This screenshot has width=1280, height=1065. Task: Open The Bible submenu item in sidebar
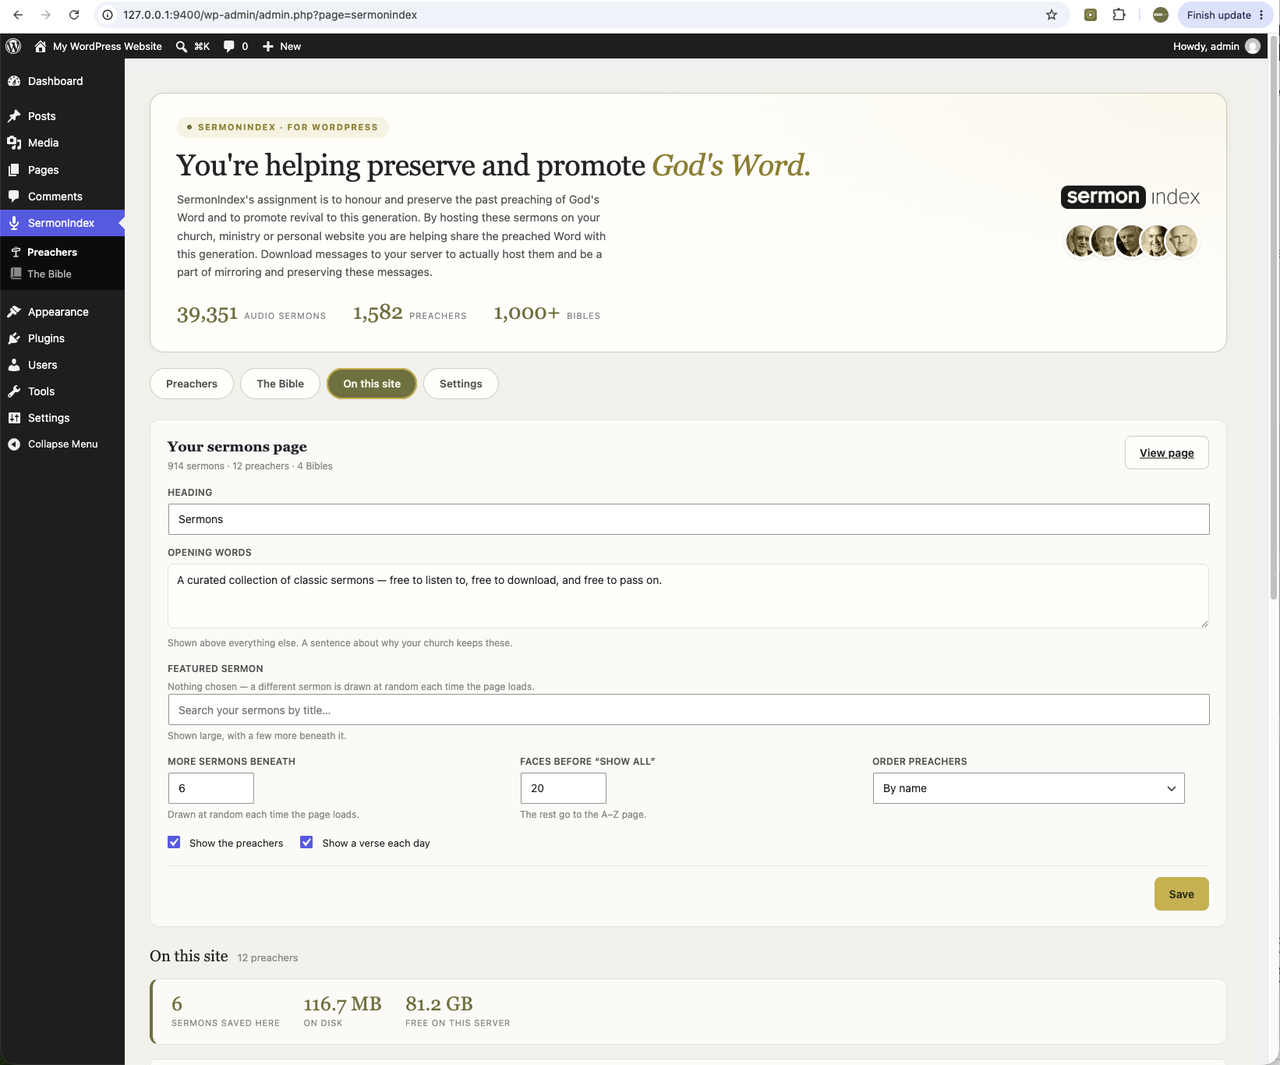49,274
